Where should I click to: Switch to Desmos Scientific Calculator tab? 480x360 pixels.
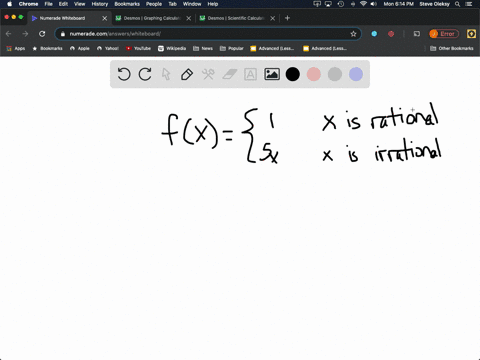tap(236, 18)
